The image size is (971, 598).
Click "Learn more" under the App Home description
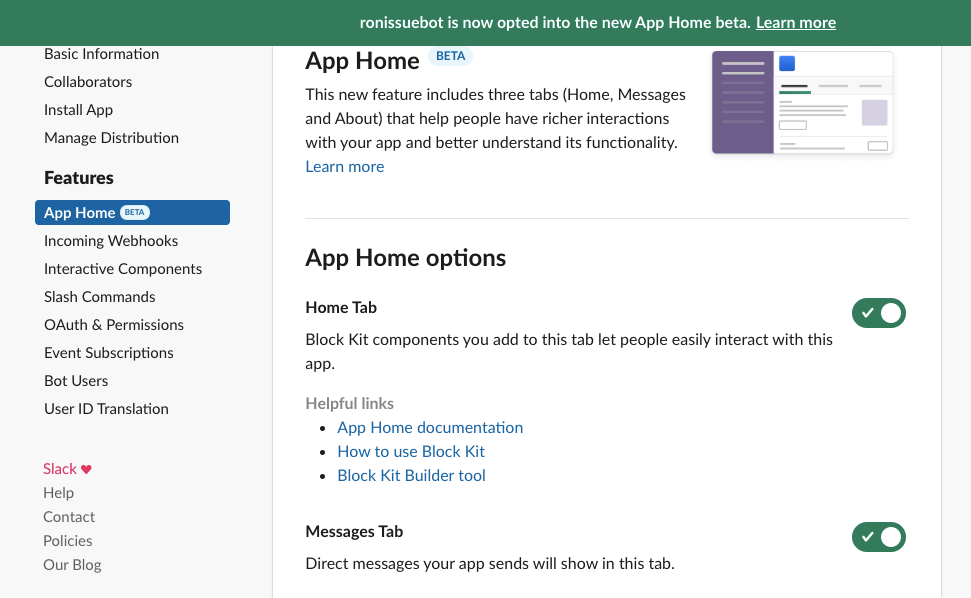coord(344,166)
